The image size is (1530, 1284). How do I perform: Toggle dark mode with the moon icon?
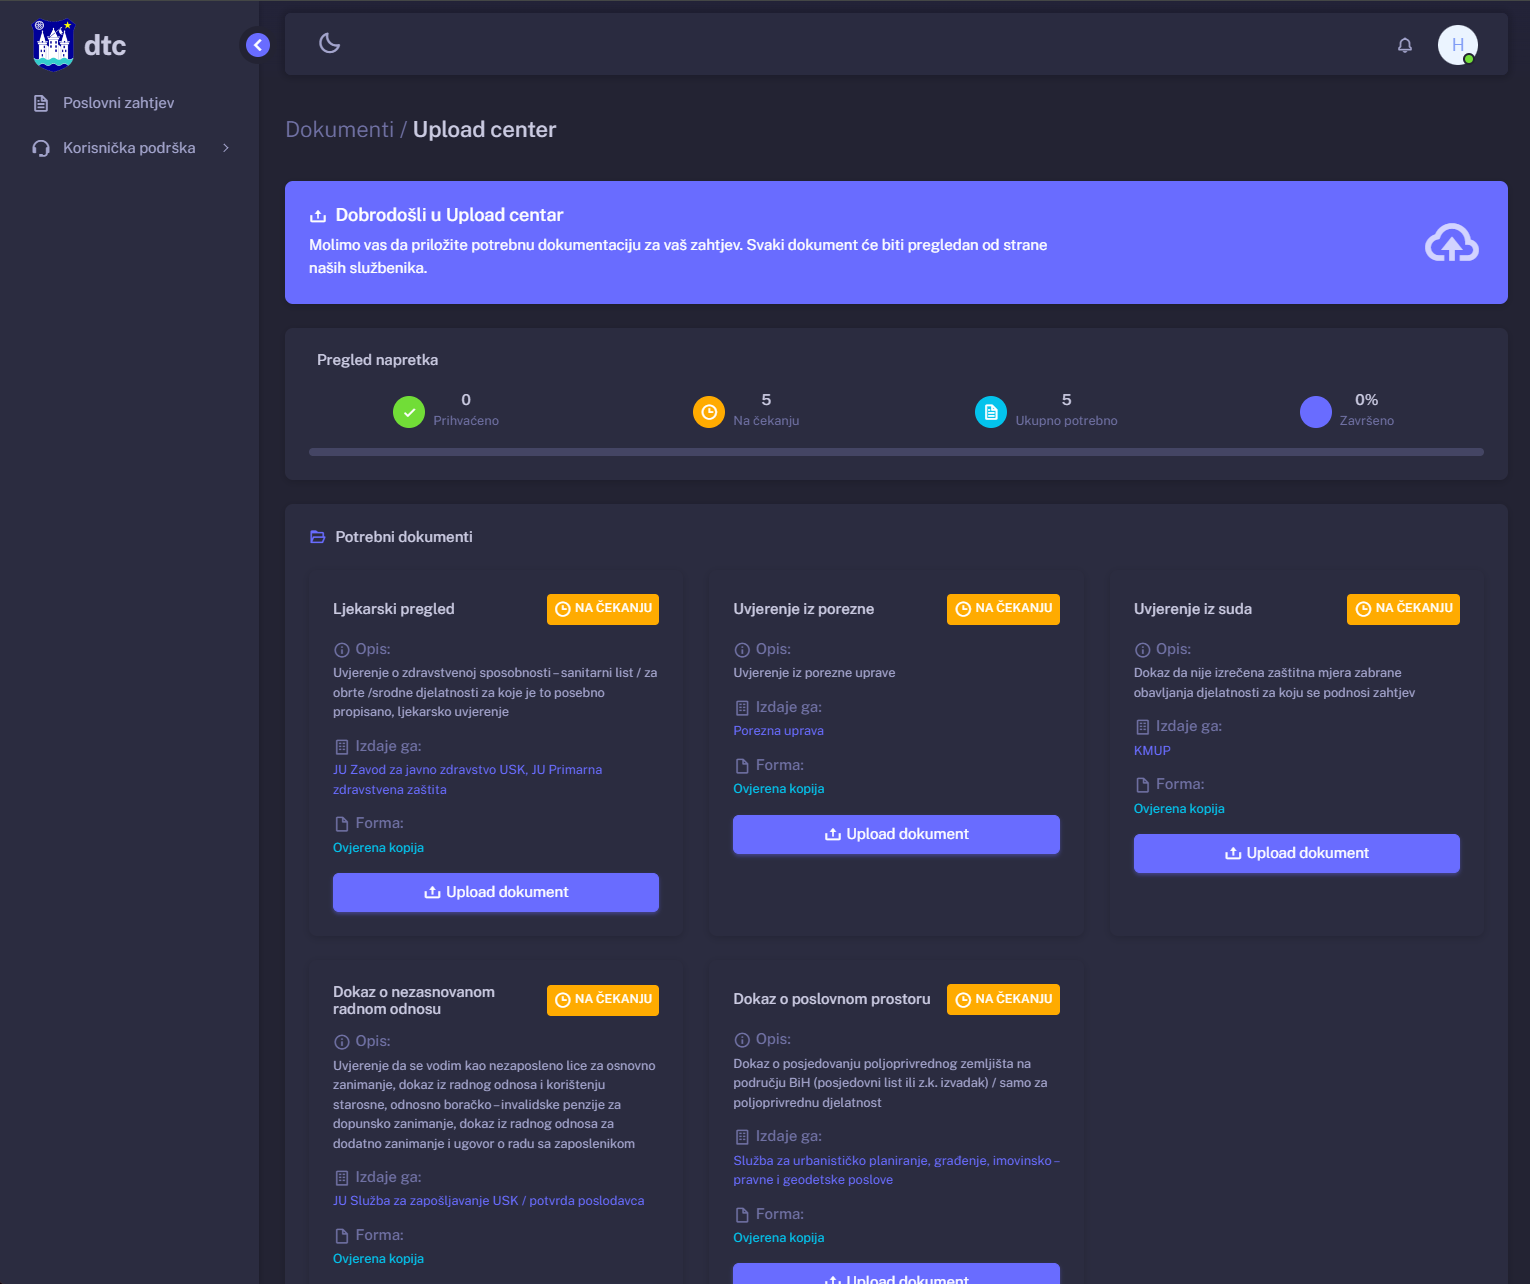tap(329, 43)
